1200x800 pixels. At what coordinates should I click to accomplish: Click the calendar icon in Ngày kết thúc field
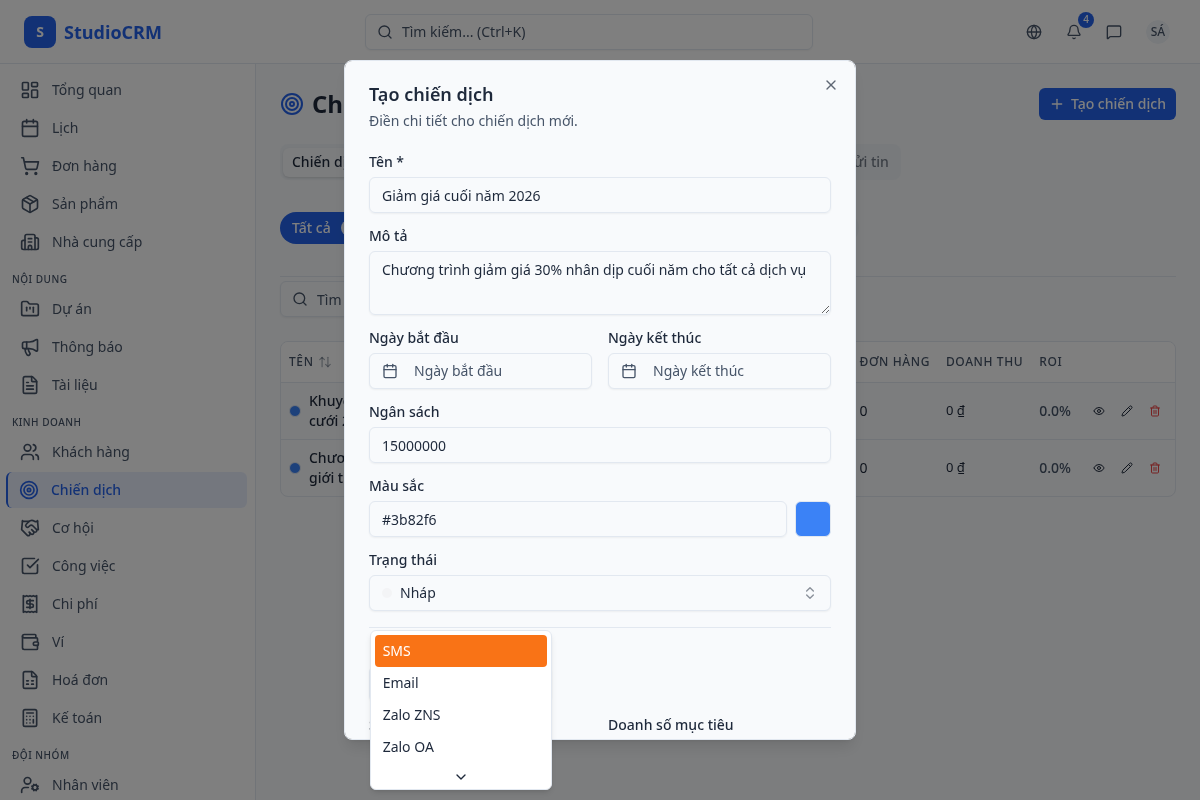[x=629, y=371]
